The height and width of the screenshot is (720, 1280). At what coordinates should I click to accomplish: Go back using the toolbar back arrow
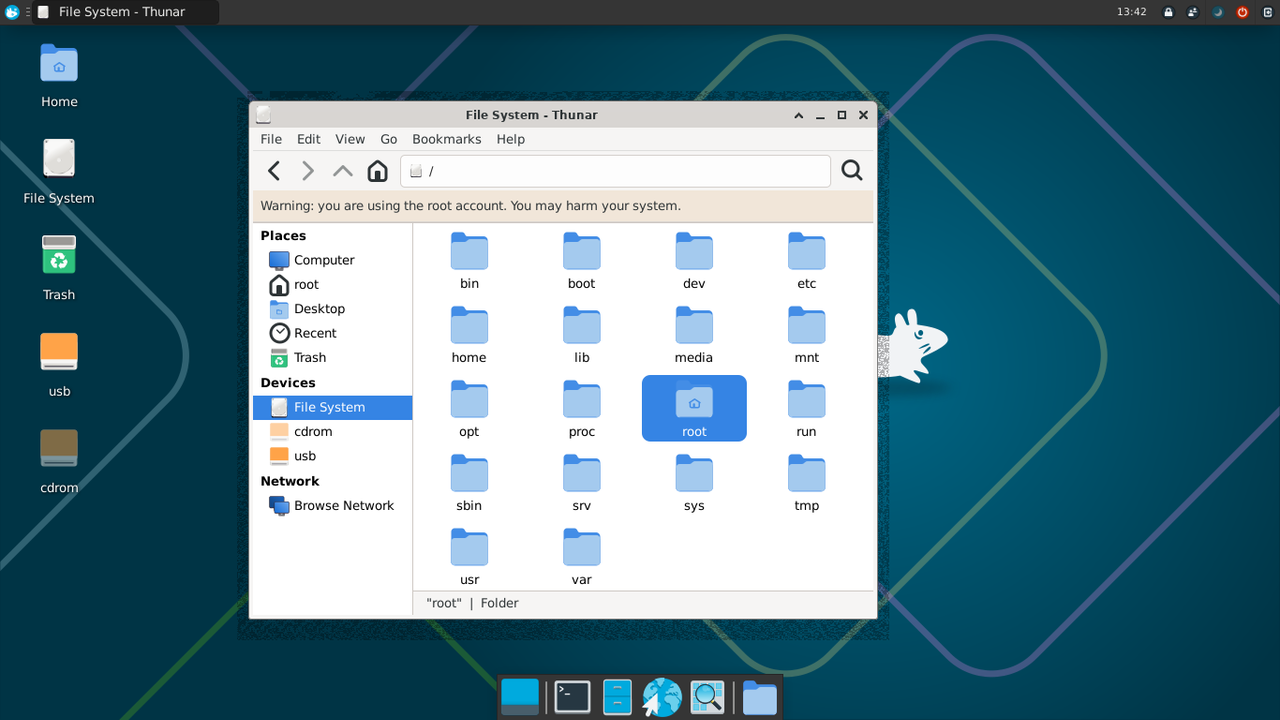pos(274,171)
